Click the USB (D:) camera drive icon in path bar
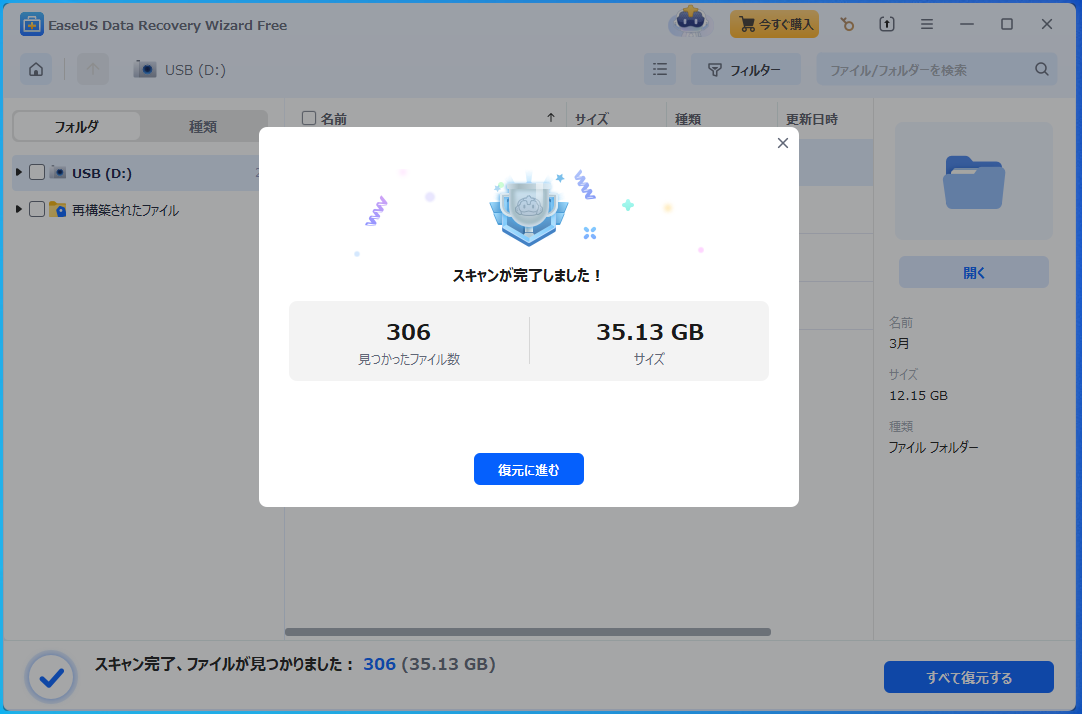 (145, 70)
